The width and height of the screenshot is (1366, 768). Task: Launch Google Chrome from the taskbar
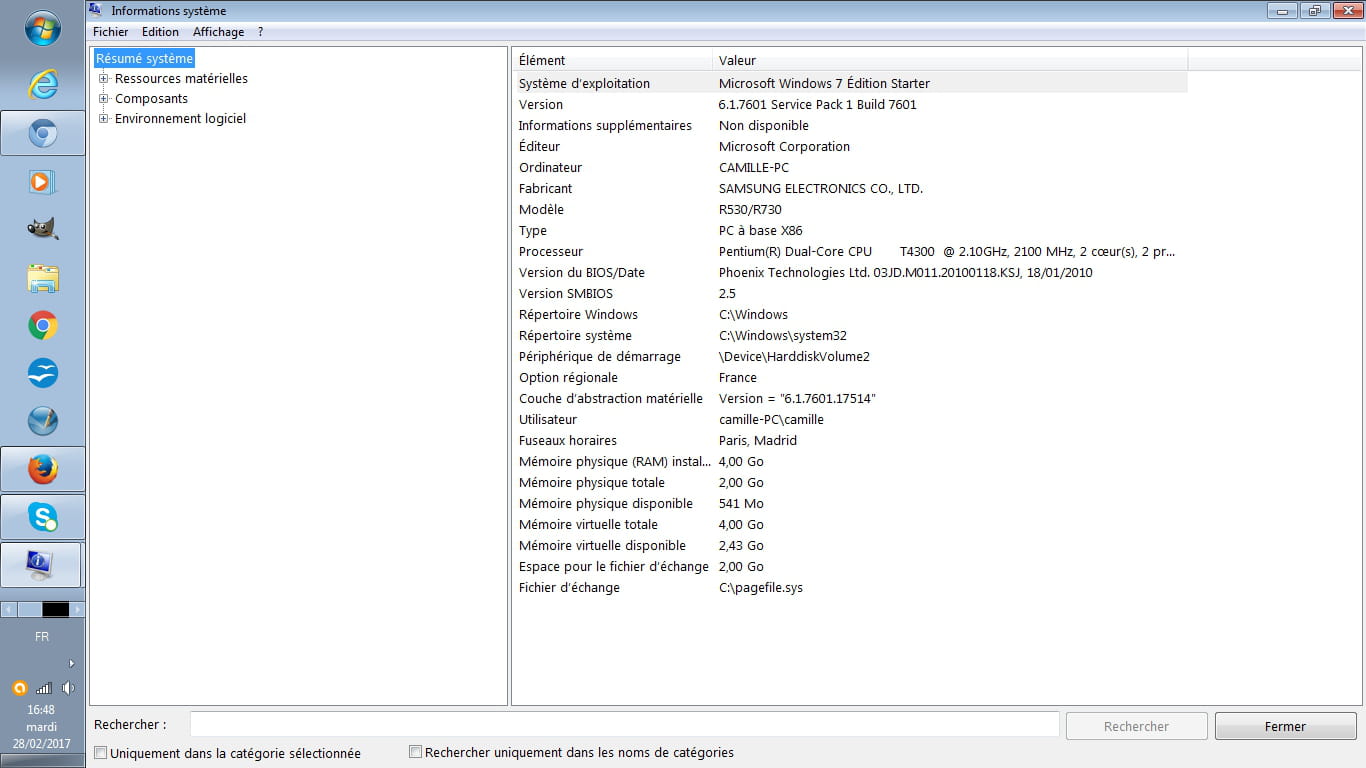pos(43,325)
